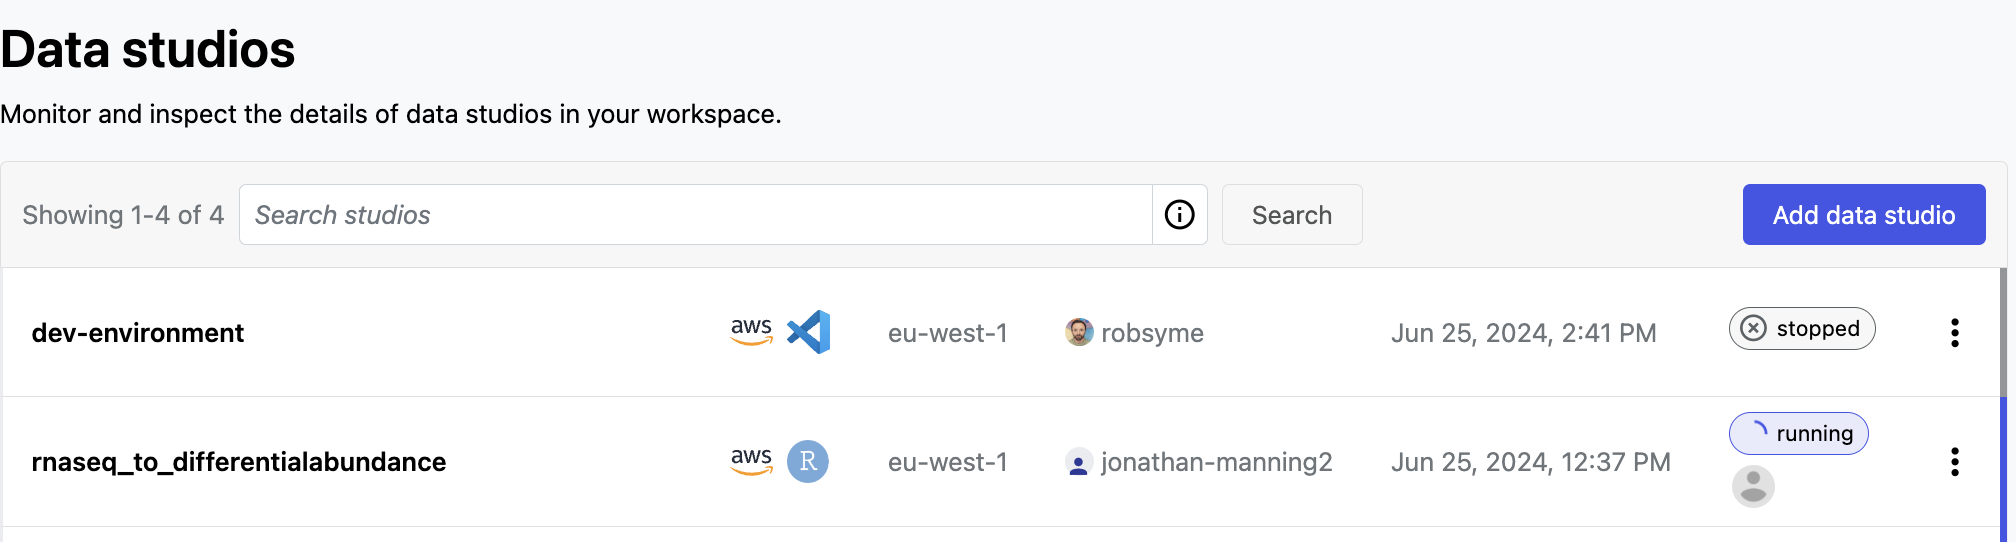Click the jonathan-manning2 username
The width and height of the screenshot is (2016, 542).
1216,462
